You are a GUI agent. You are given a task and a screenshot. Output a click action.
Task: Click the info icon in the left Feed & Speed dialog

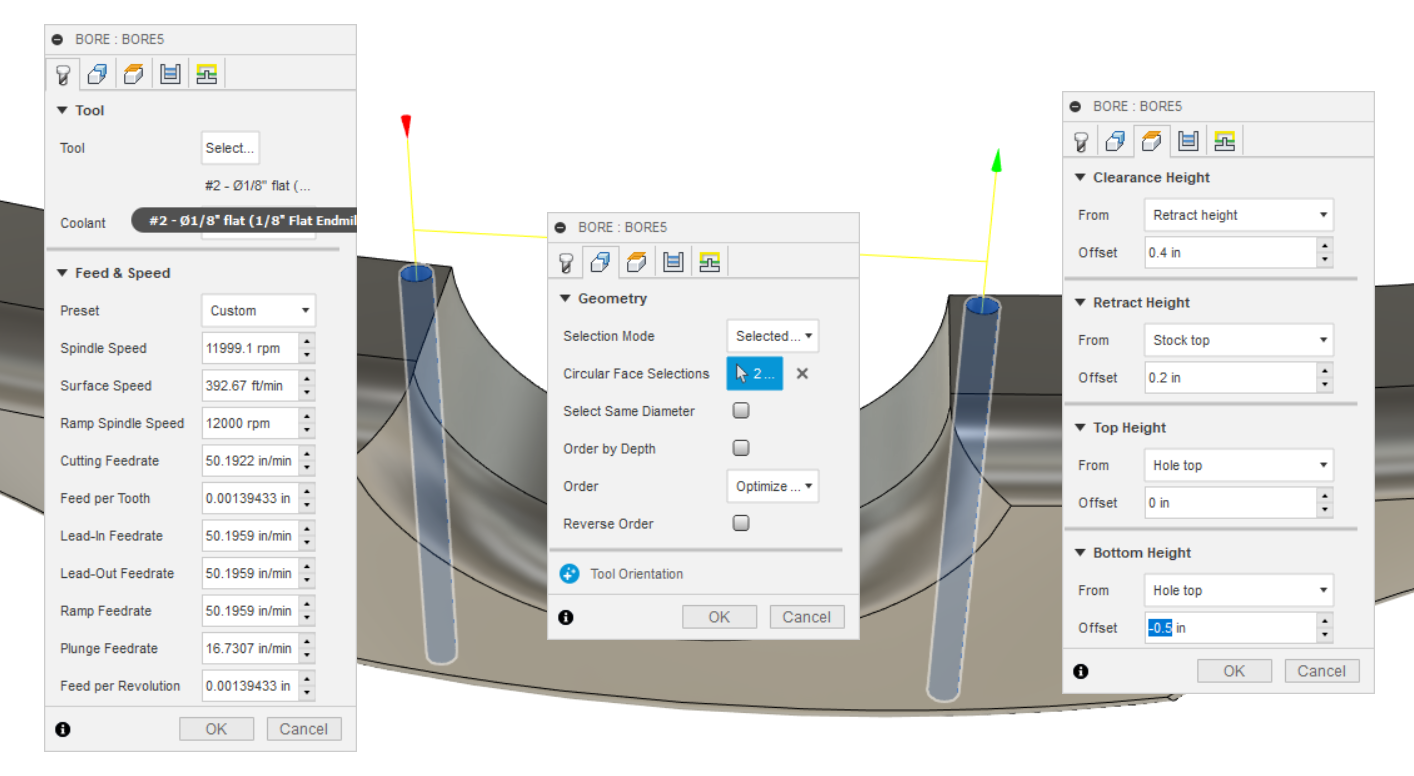coord(63,730)
